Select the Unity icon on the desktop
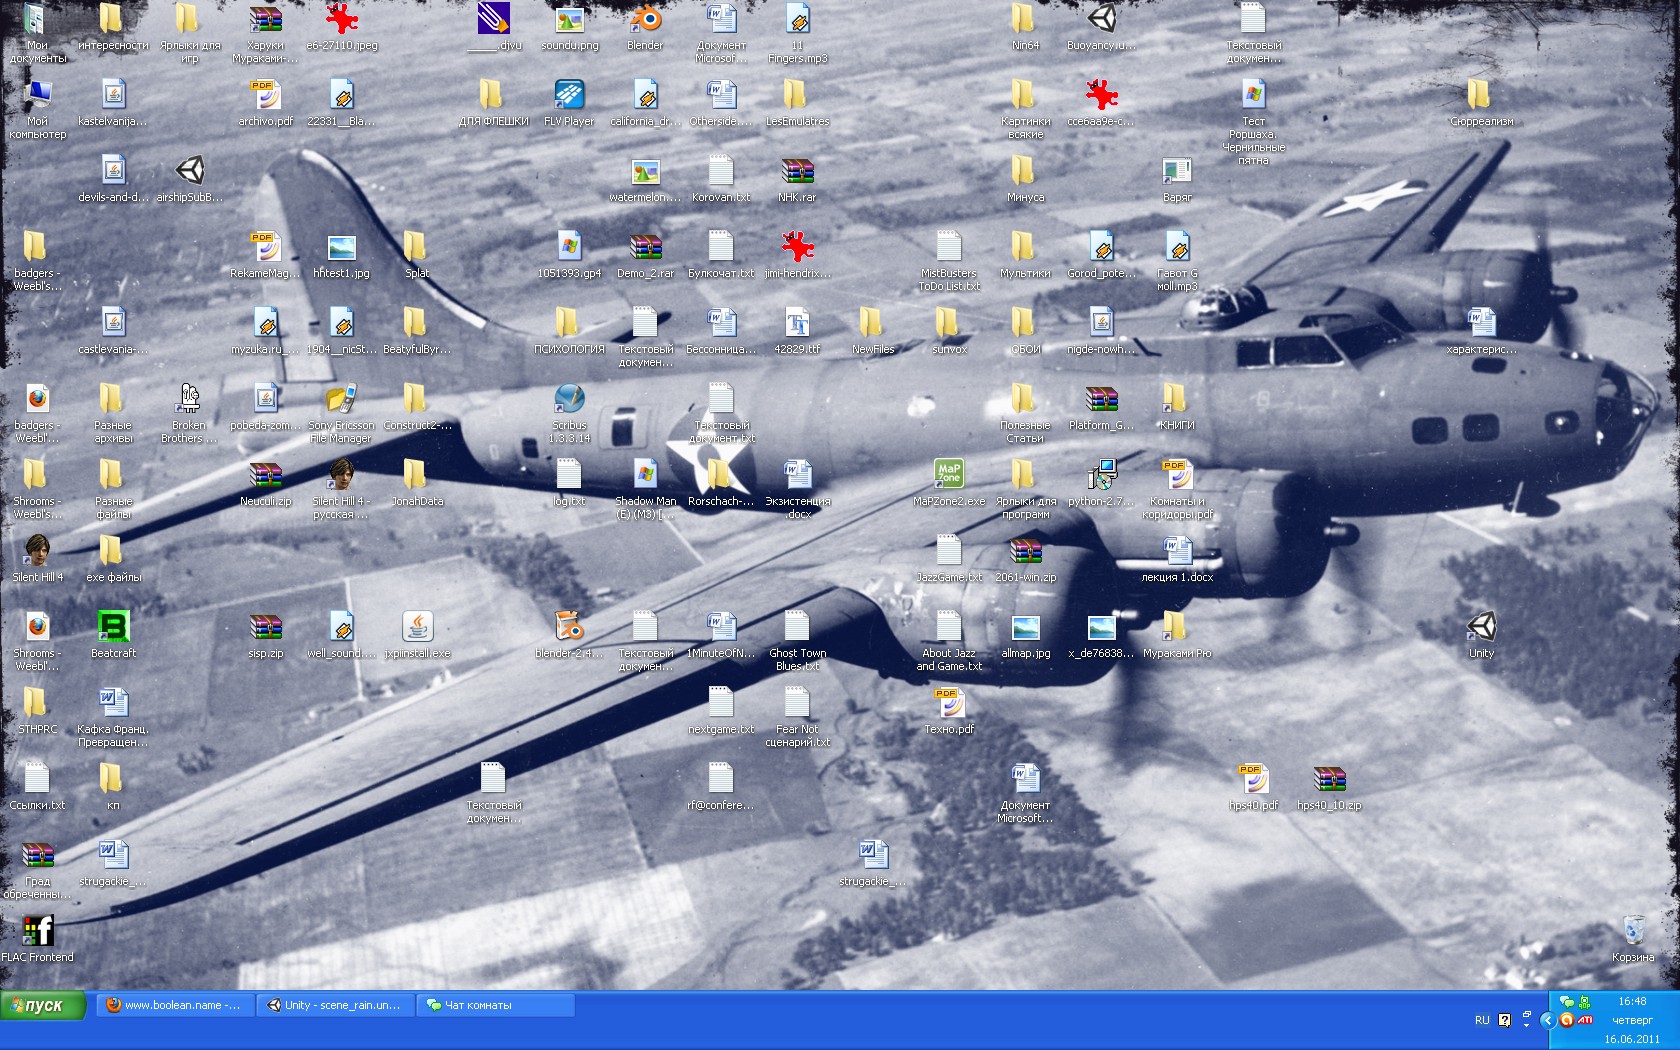 (x=1481, y=628)
